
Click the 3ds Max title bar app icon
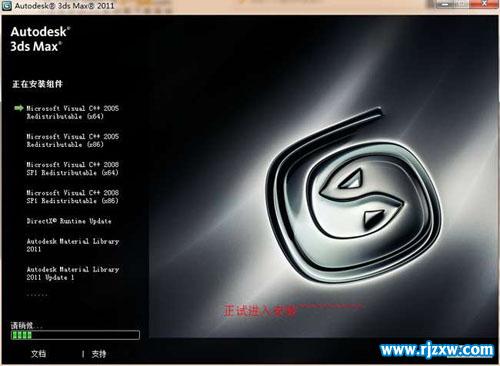click(6, 6)
